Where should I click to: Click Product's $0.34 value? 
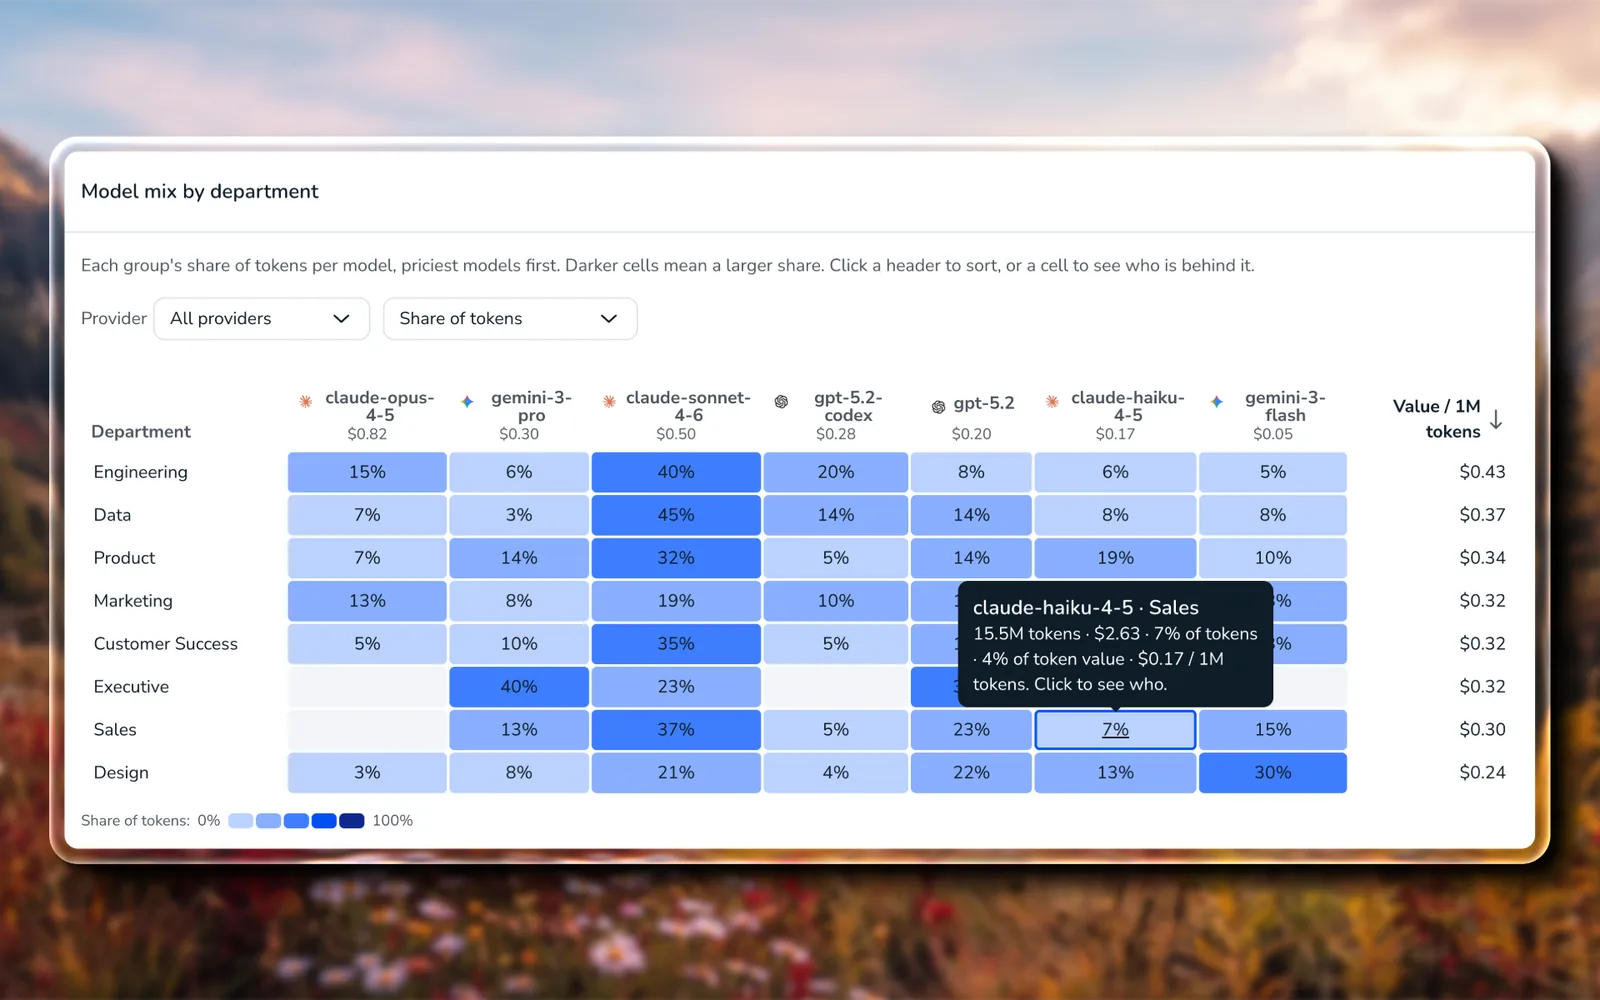coord(1482,558)
